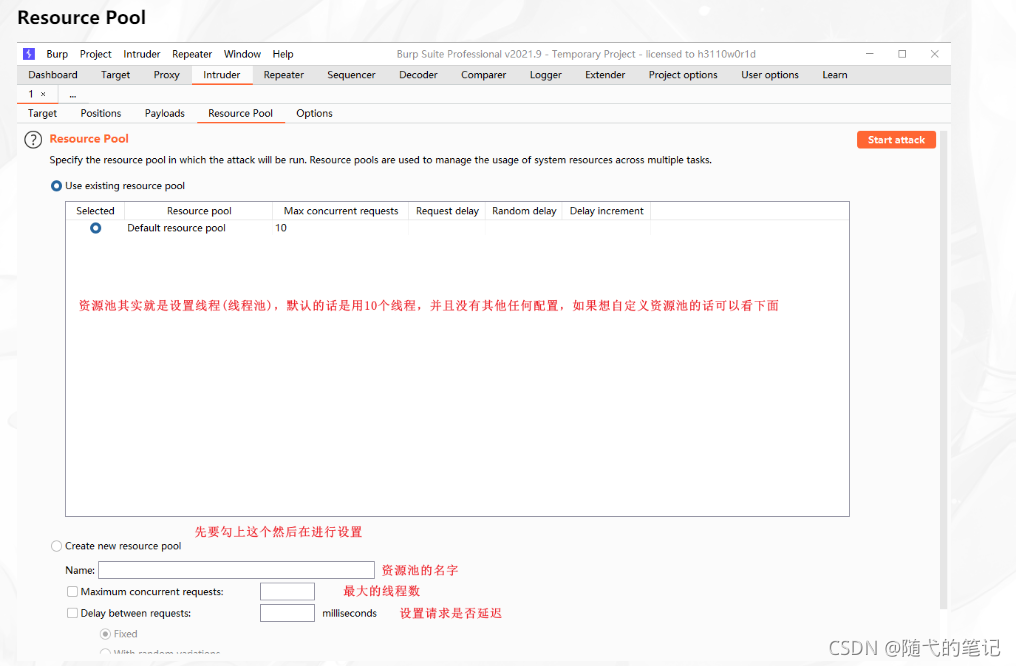Select Intruder attack tab 1
1016x666 pixels.
[x=30, y=94]
